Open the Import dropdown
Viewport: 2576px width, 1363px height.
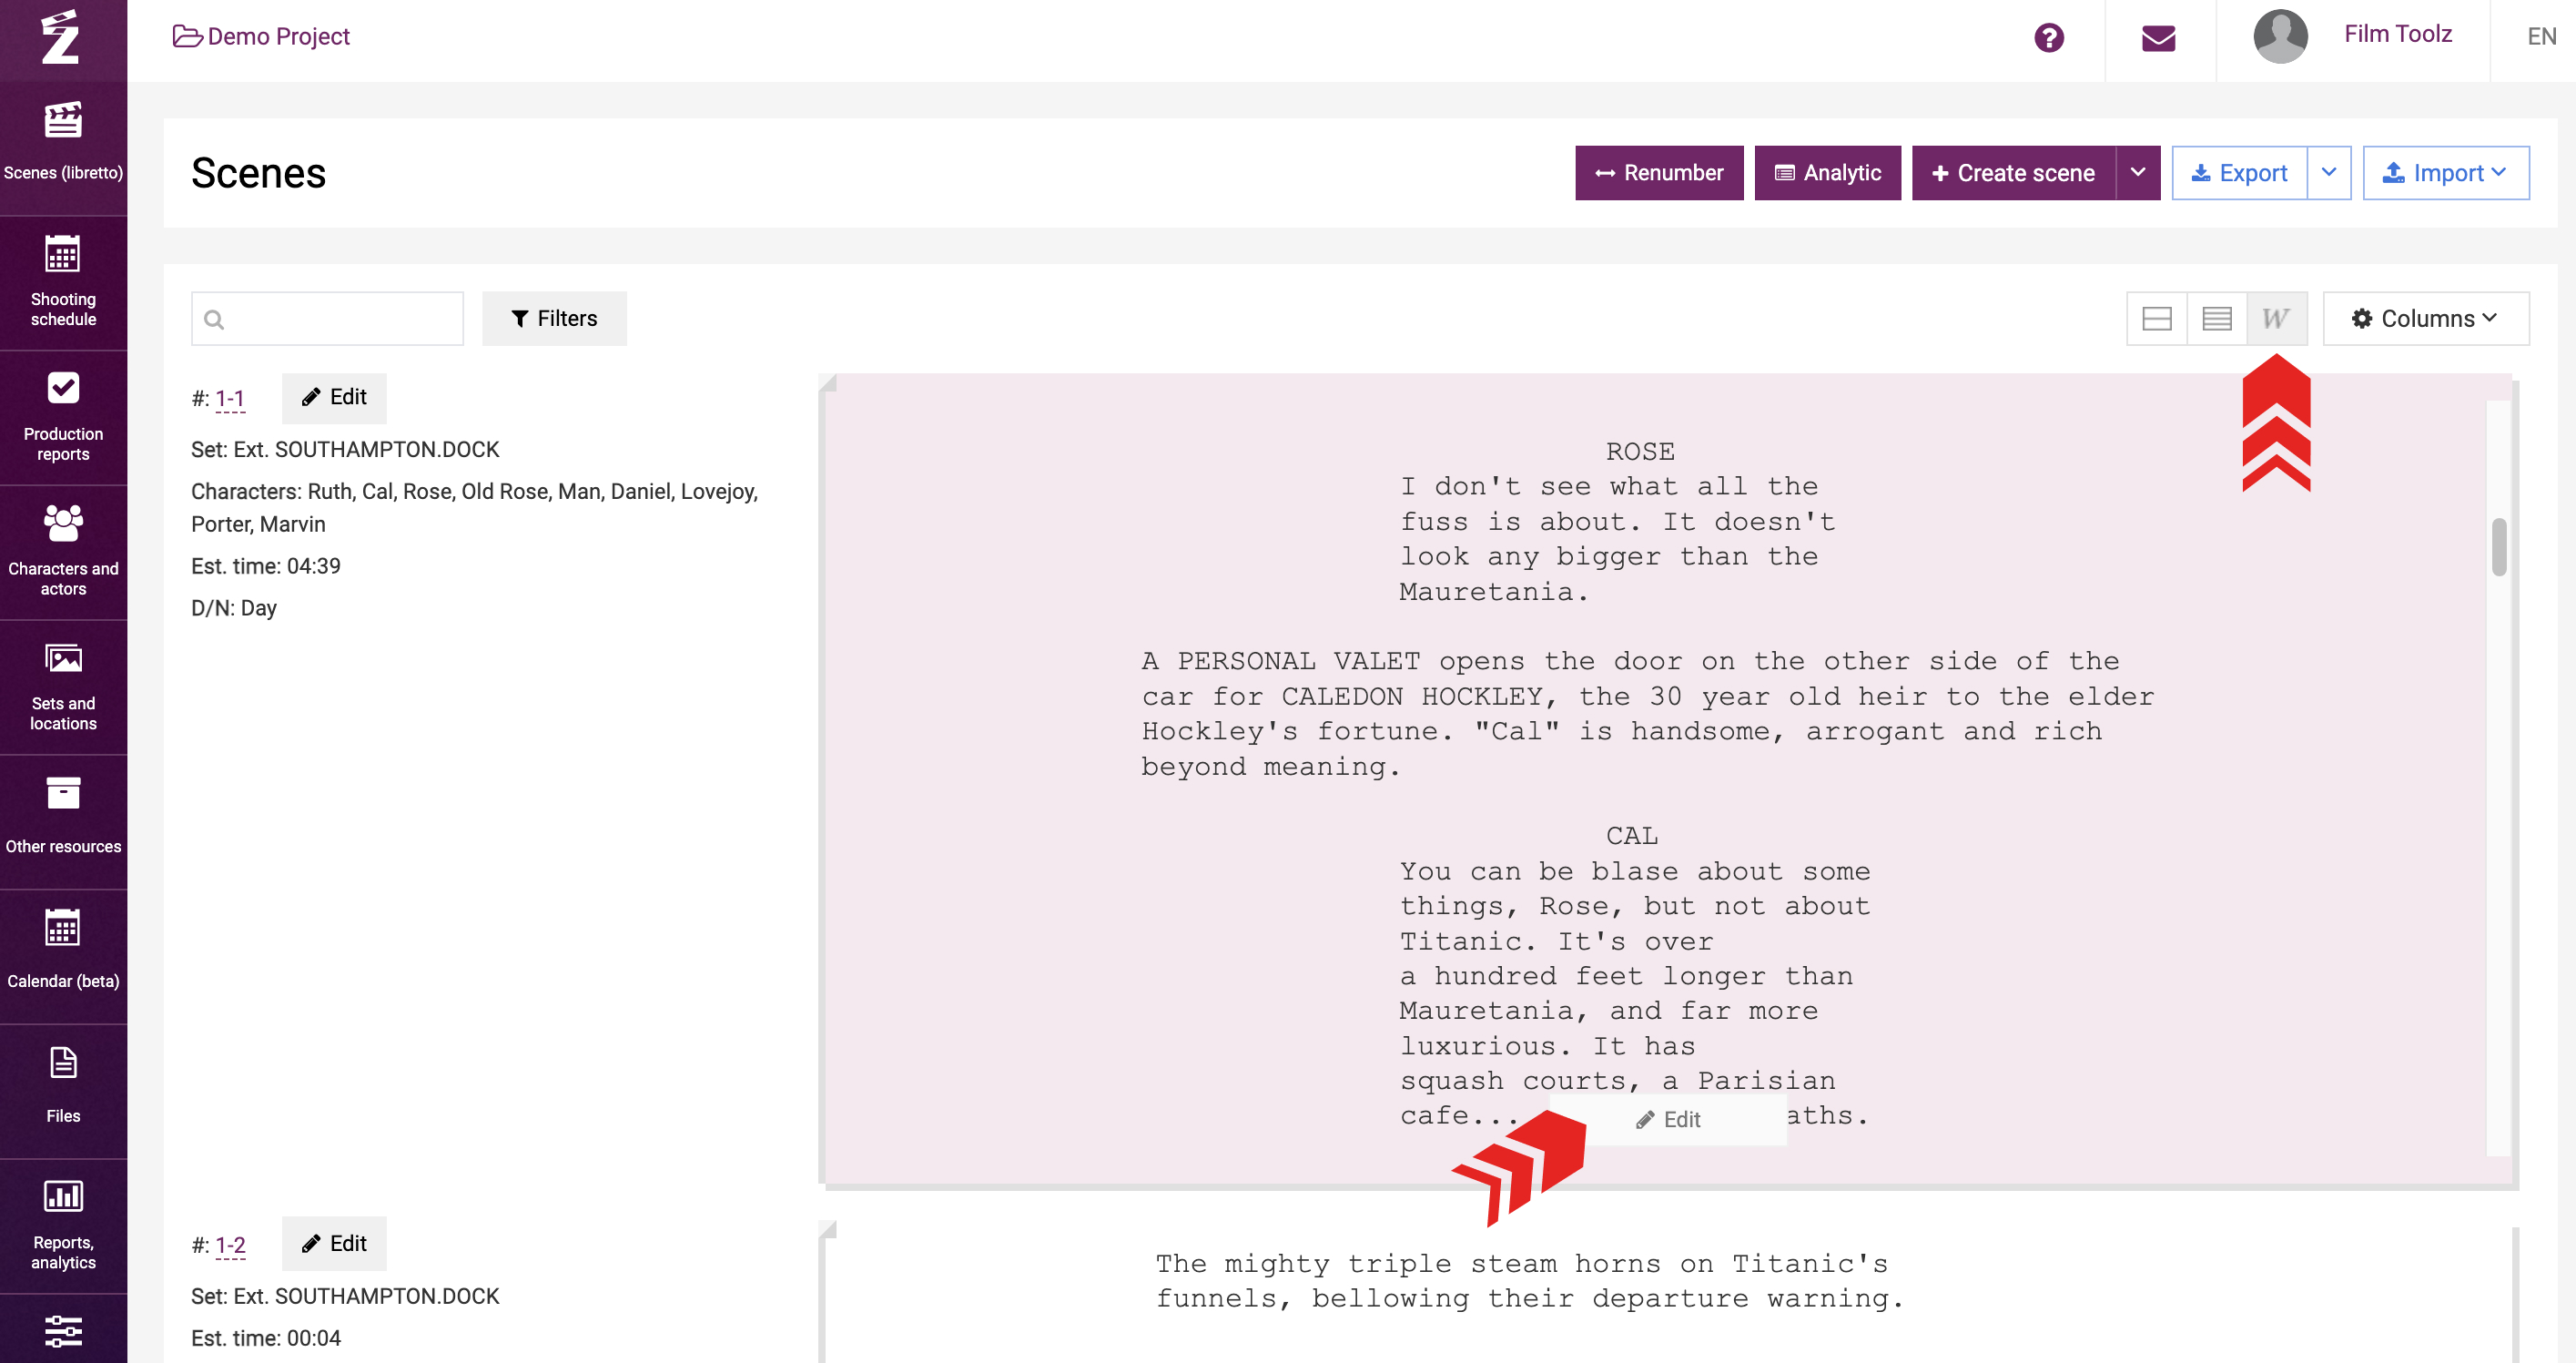(x=2446, y=173)
